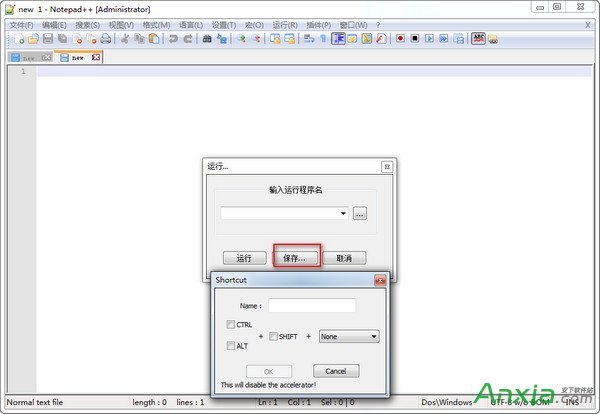The image size is (600, 414).
Task: Open the None key dropdown
Action: [349, 336]
